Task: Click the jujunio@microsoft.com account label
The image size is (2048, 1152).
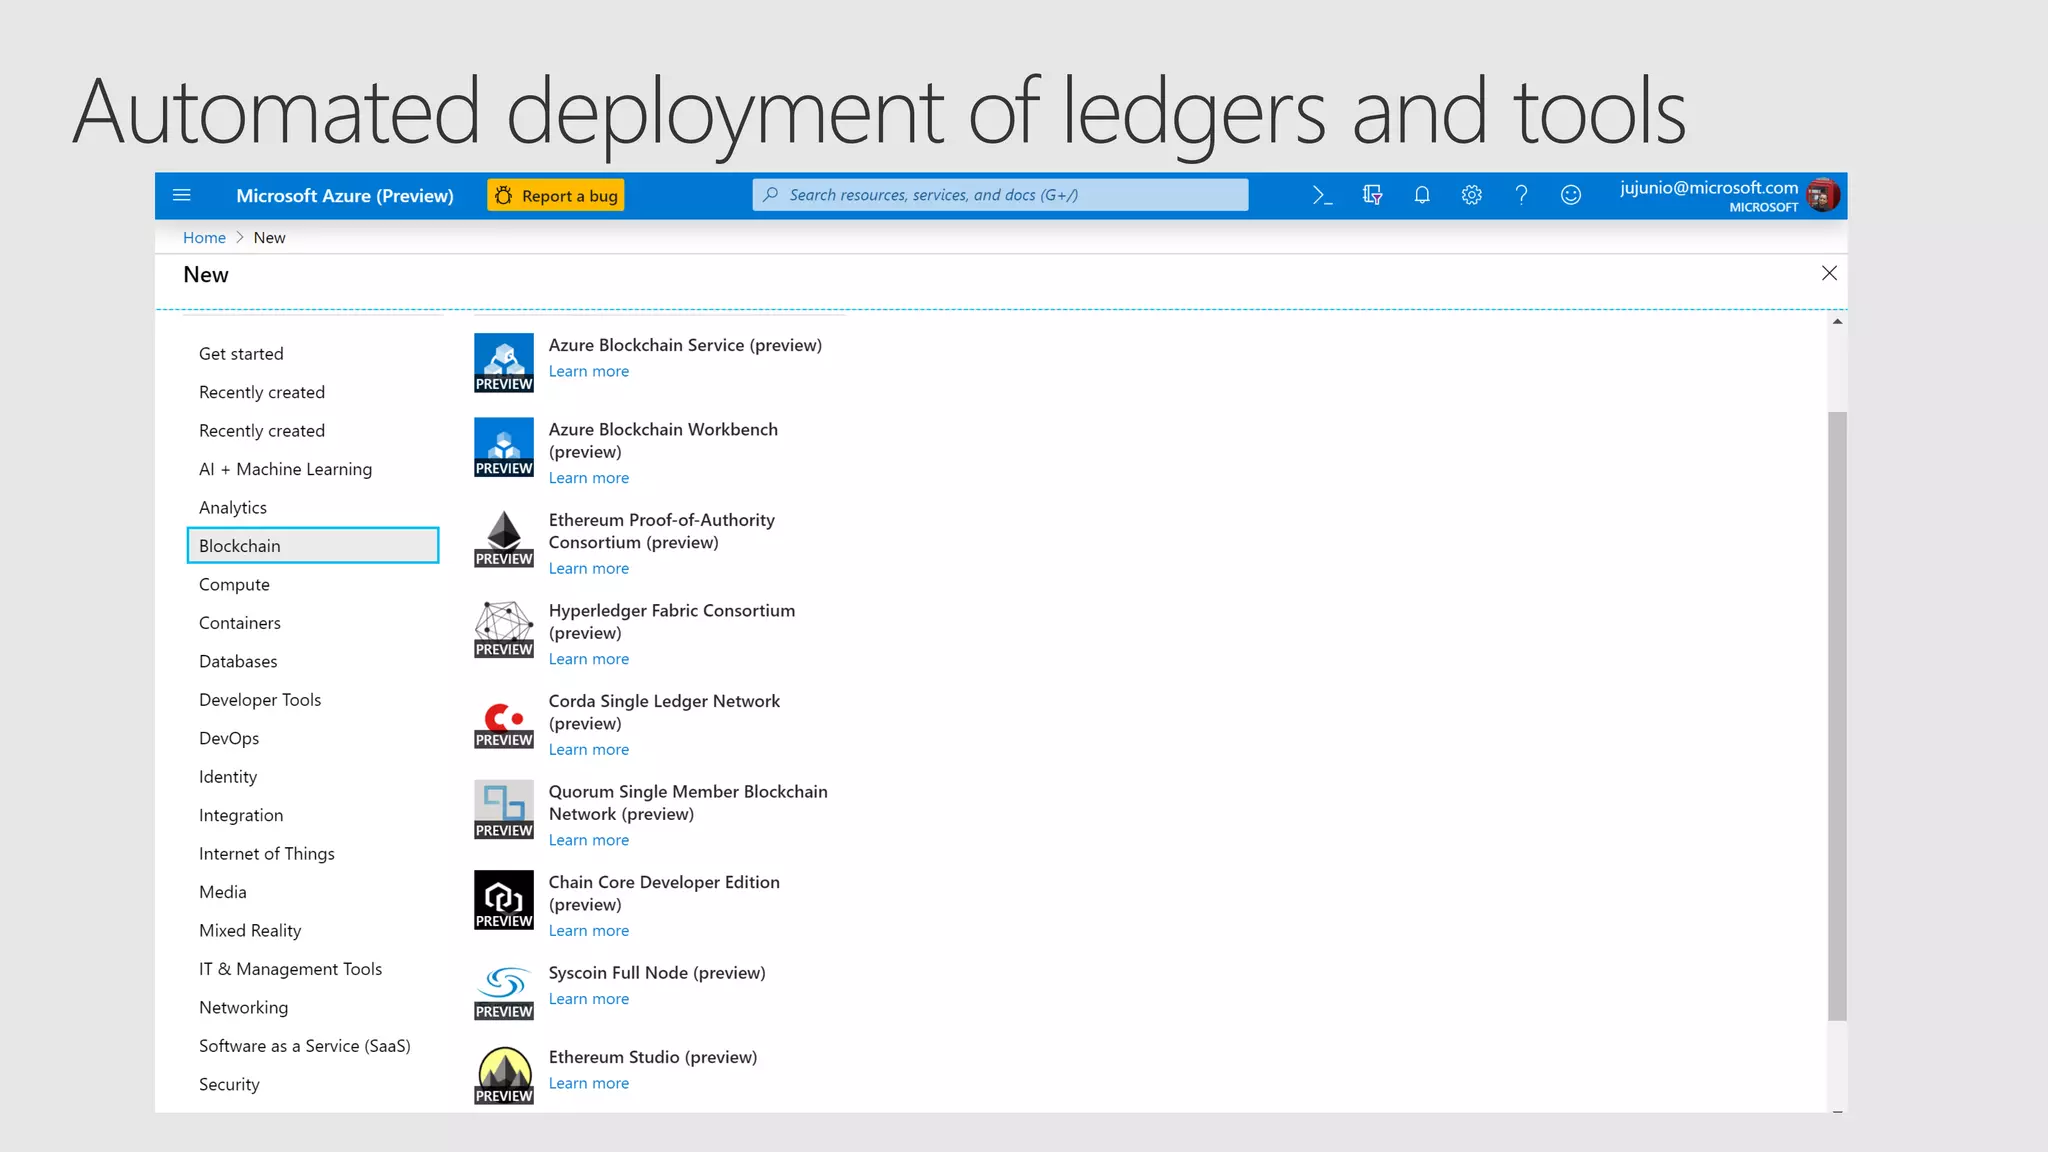Action: (1709, 187)
